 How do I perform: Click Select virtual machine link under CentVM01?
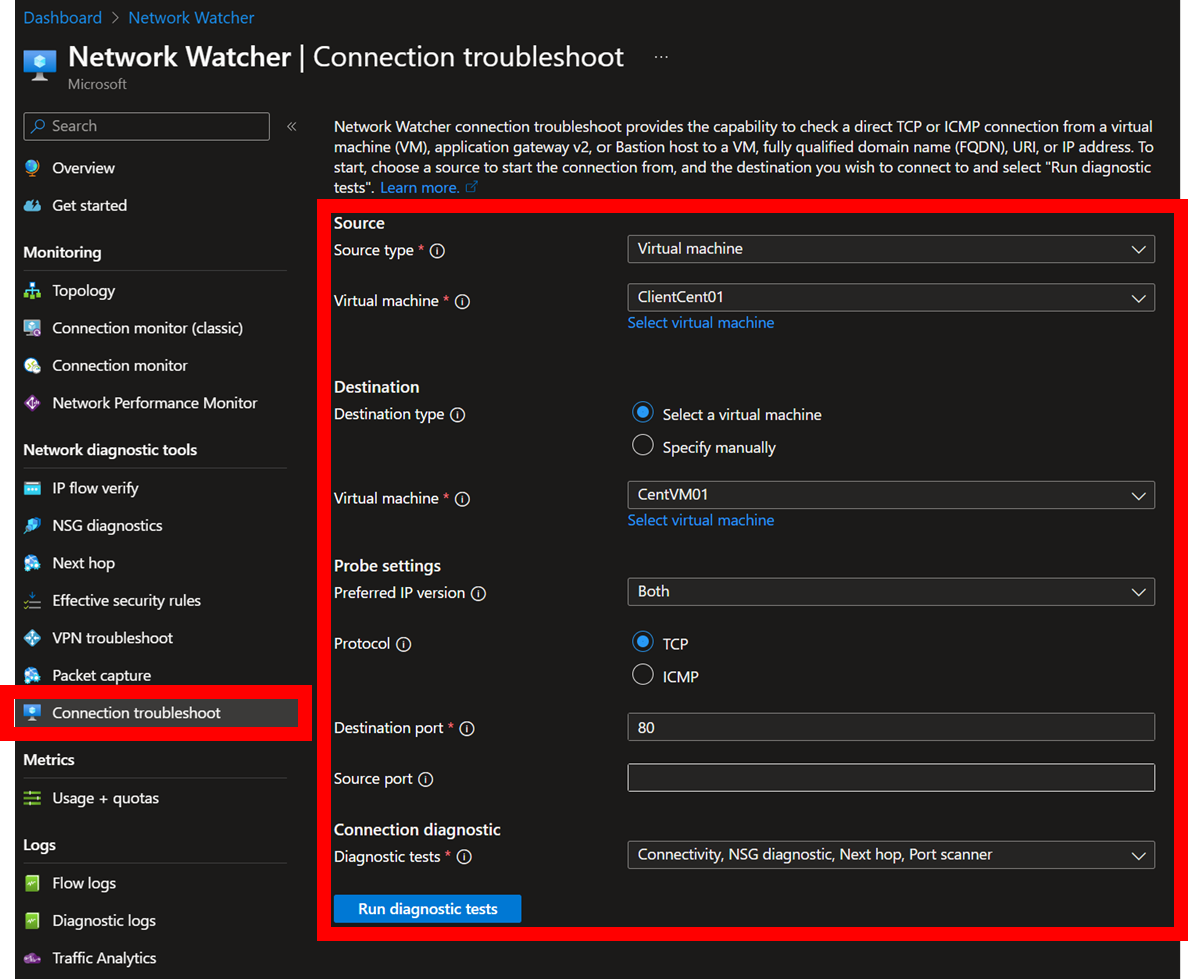701,521
